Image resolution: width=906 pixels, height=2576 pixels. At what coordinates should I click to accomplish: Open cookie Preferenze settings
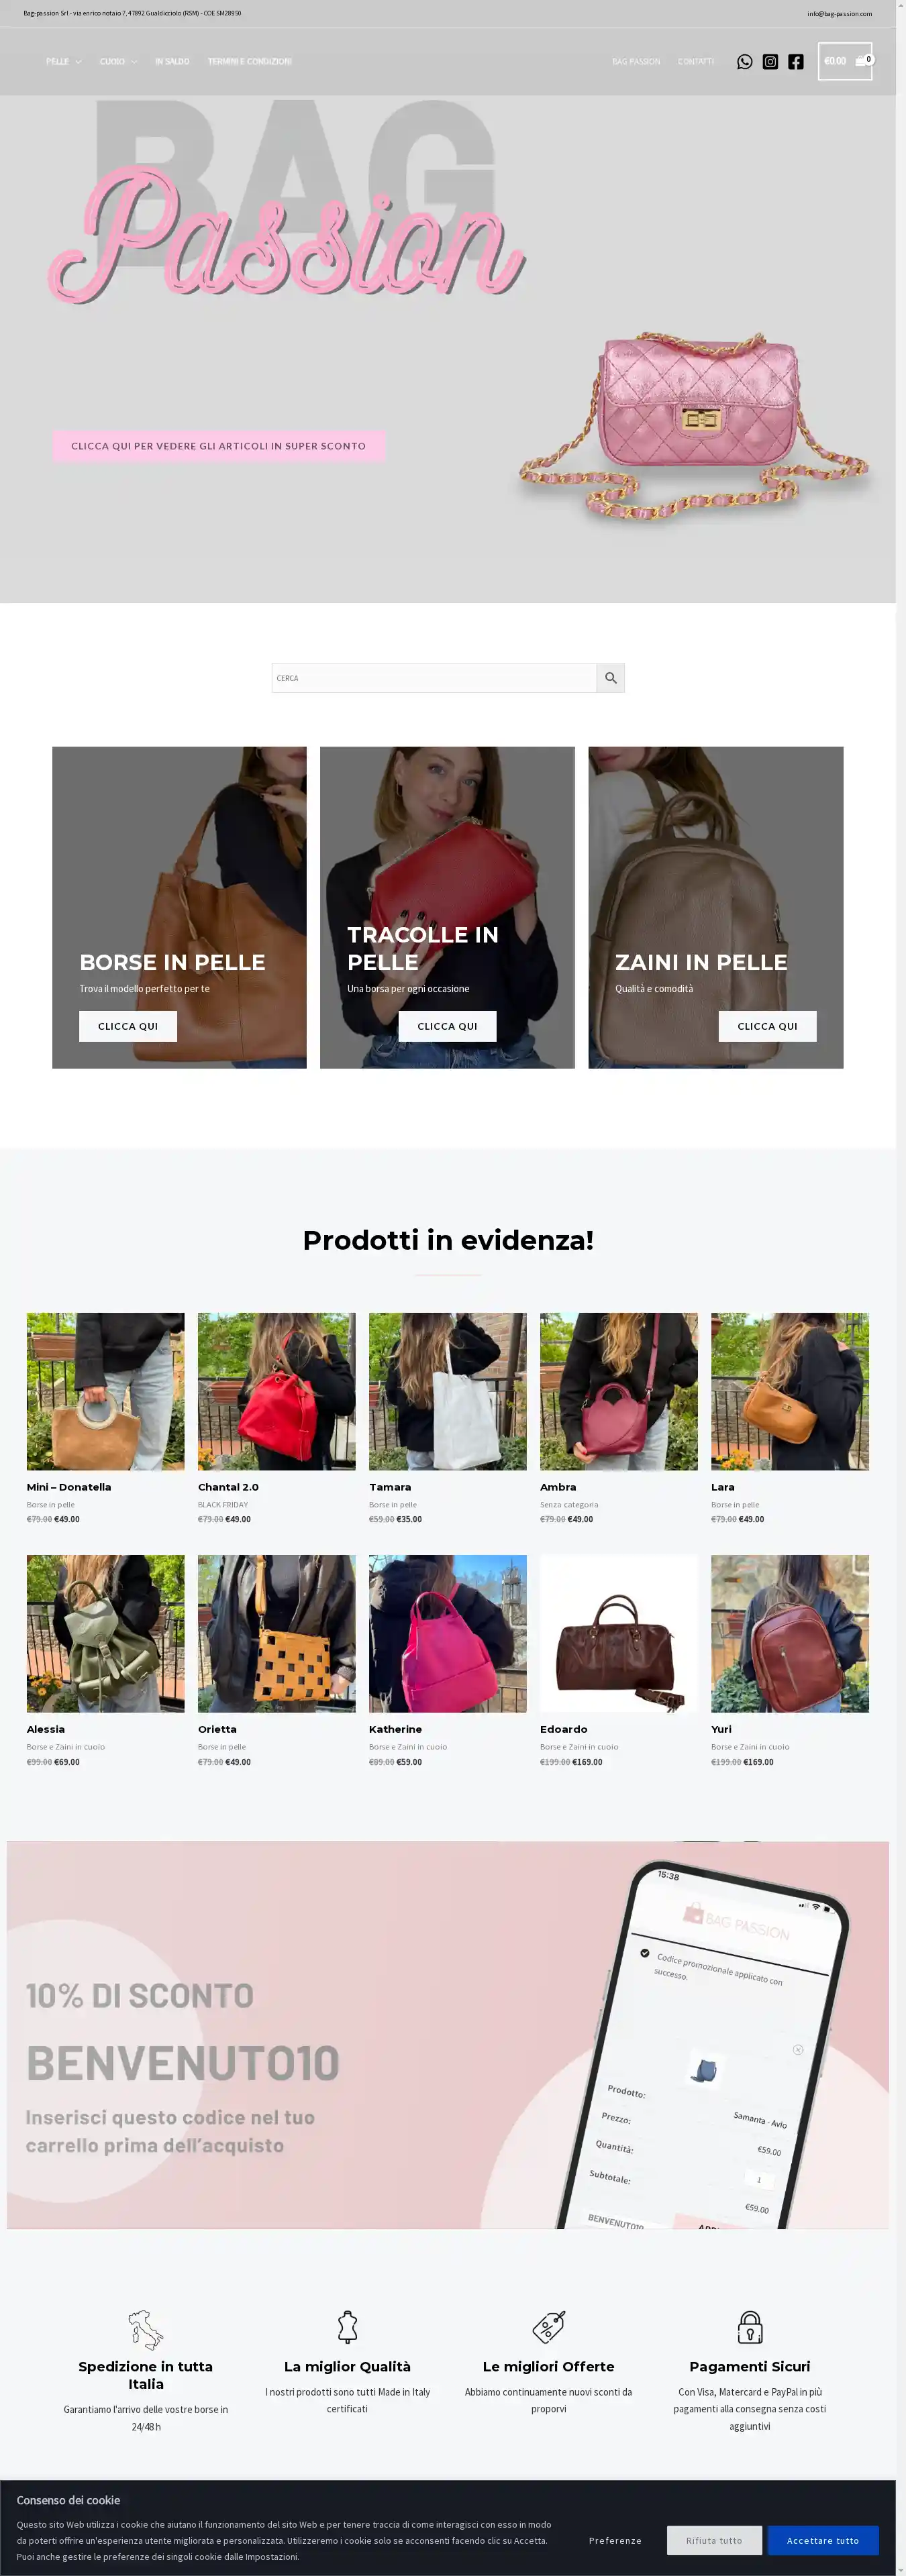pos(615,2540)
